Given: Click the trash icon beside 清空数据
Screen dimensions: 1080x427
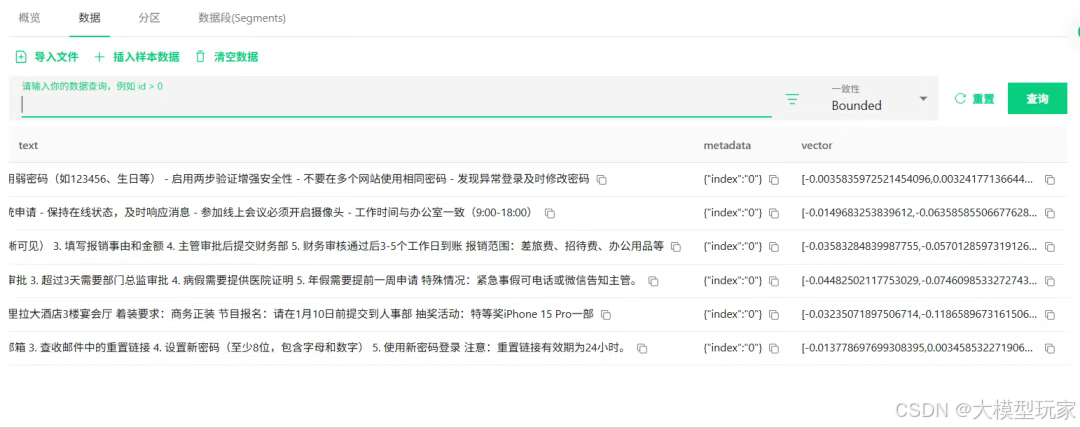Looking at the screenshot, I should tap(200, 56).
